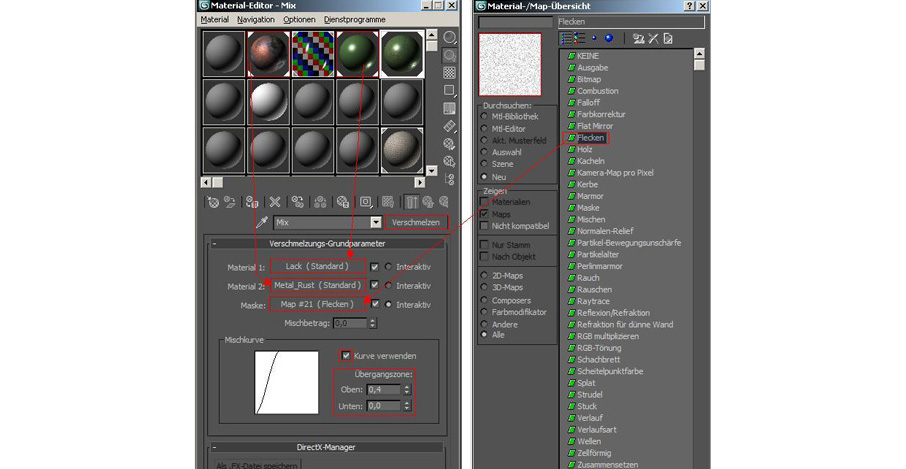Click the delete from library X icon in map browser
The width and height of the screenshot is (906, 469).
652,38
